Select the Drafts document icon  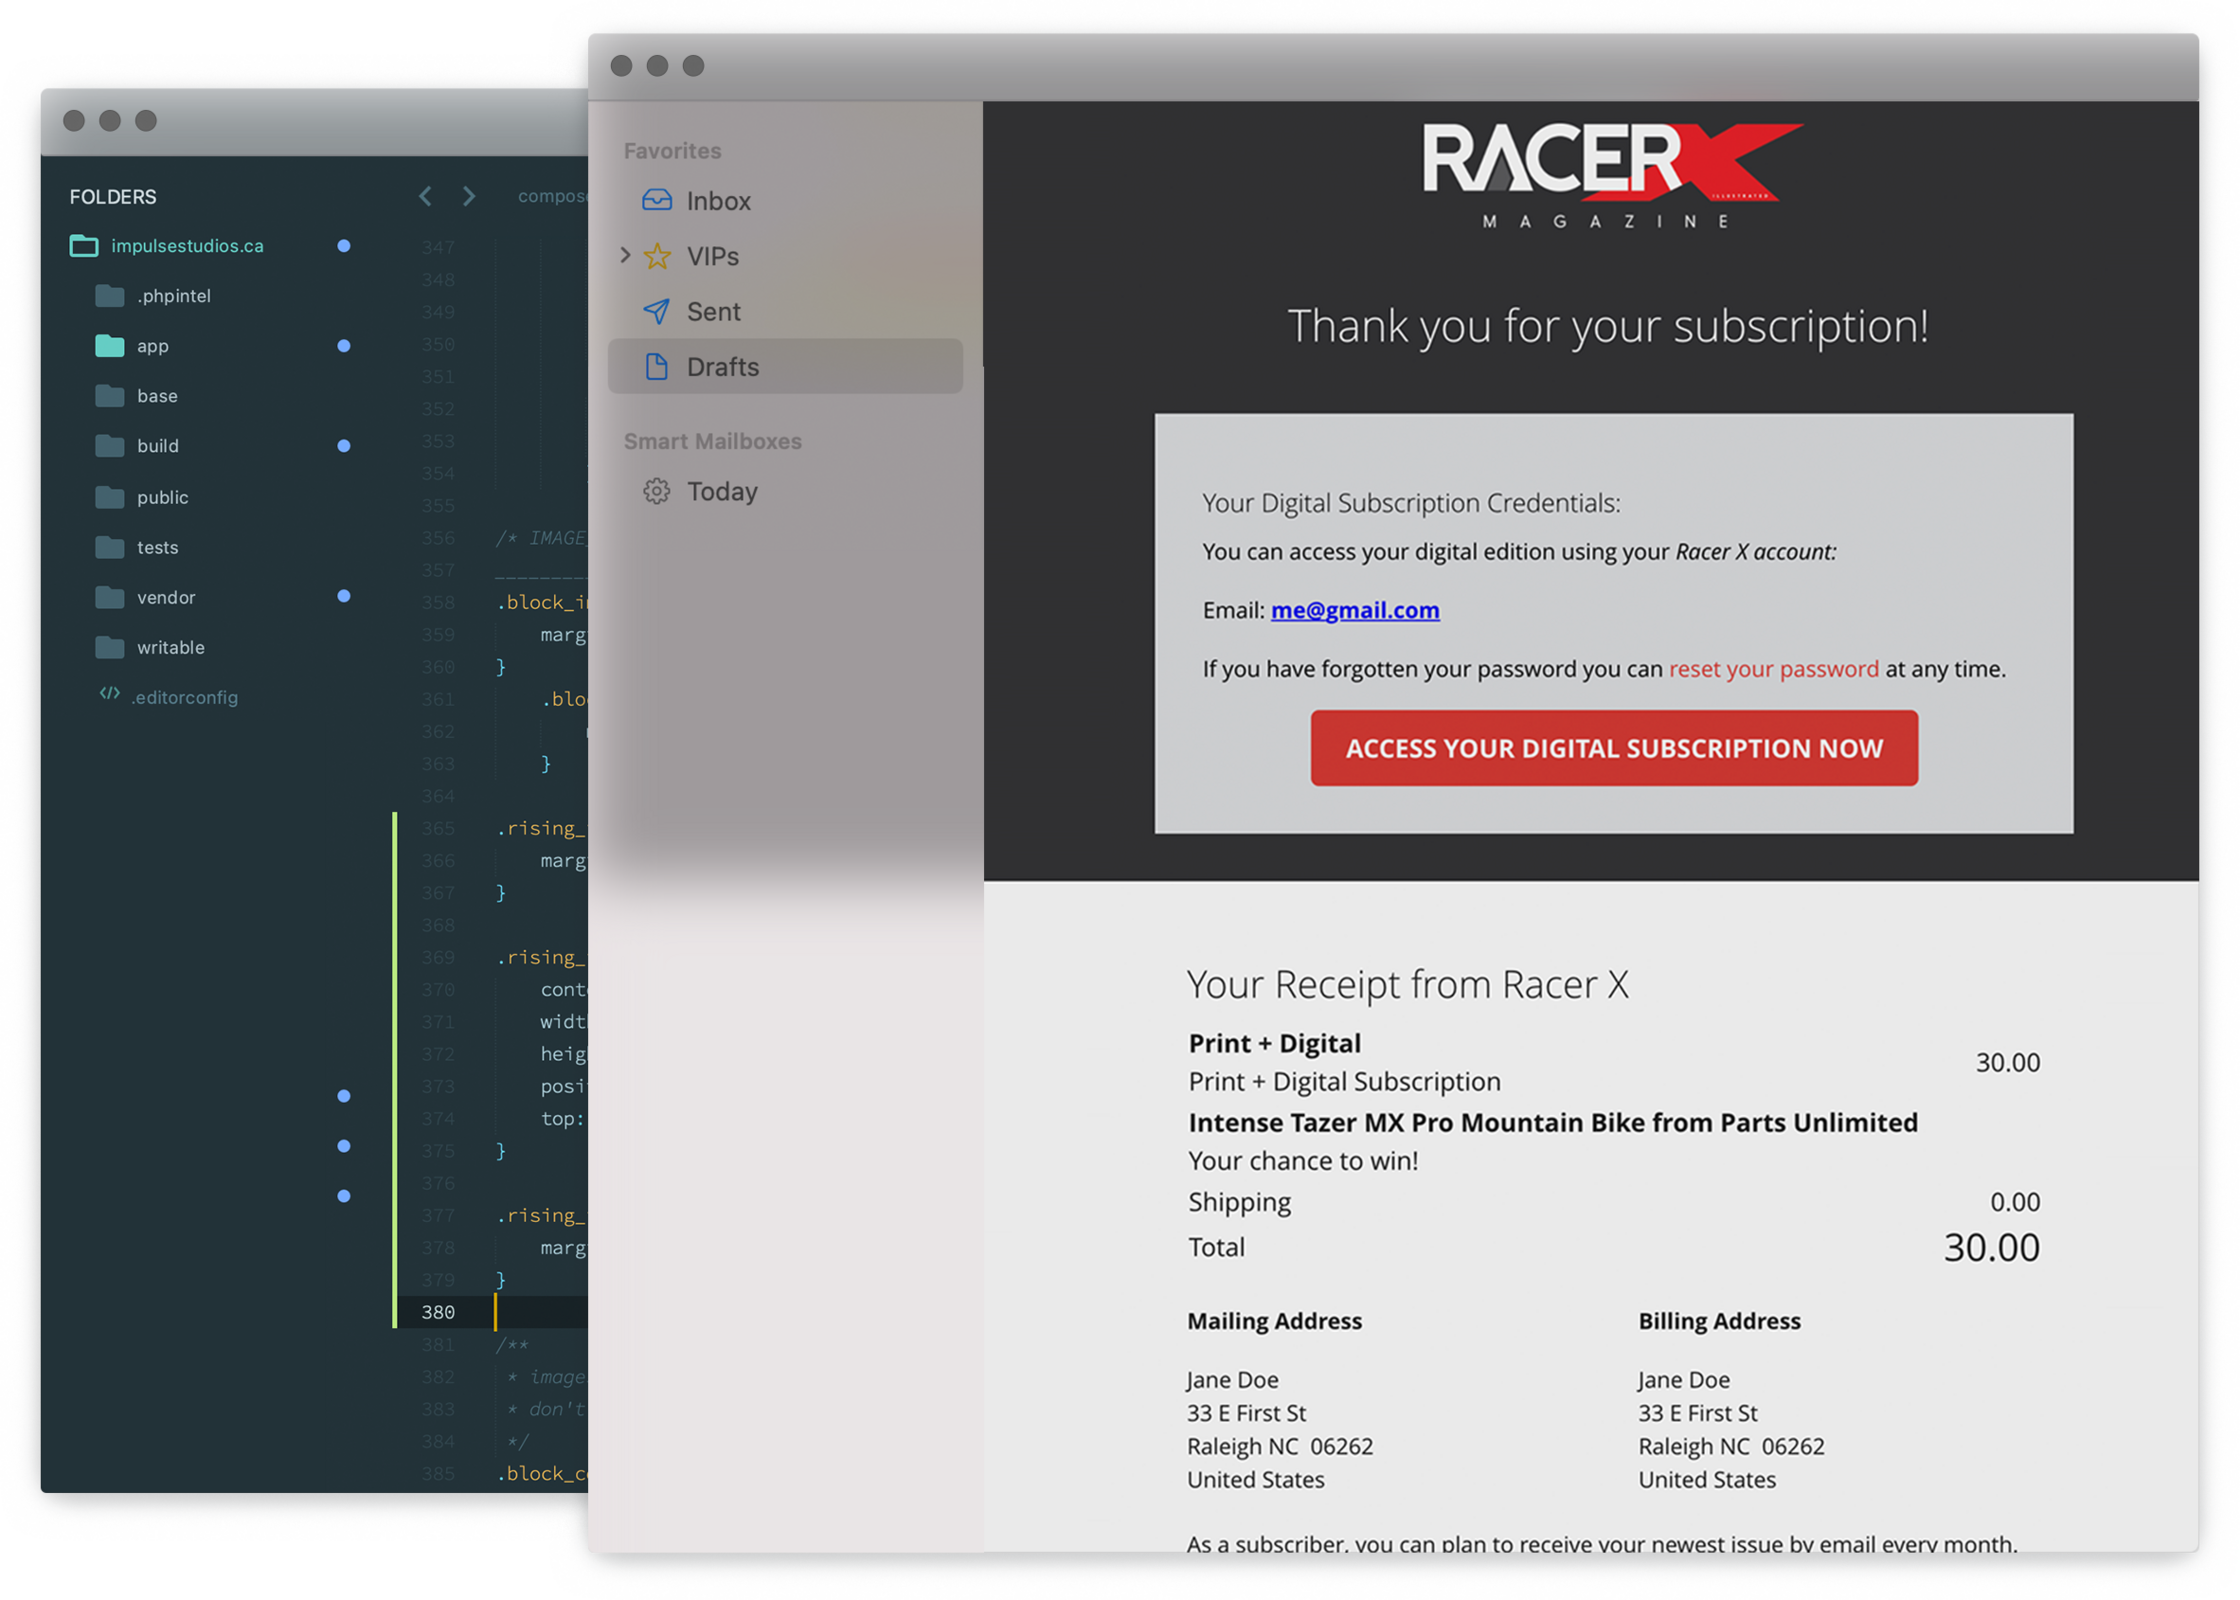point(656,367)
